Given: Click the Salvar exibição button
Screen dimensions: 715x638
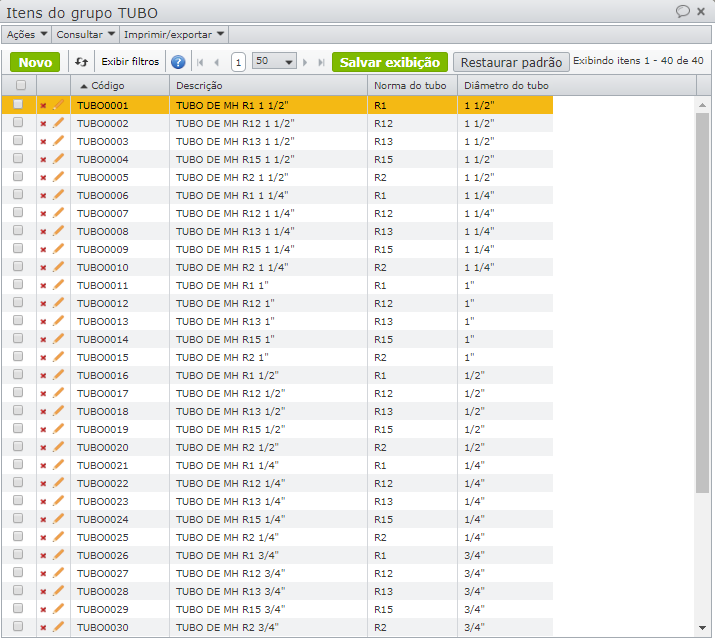Looking at the screenshot, I should [390, 62].
